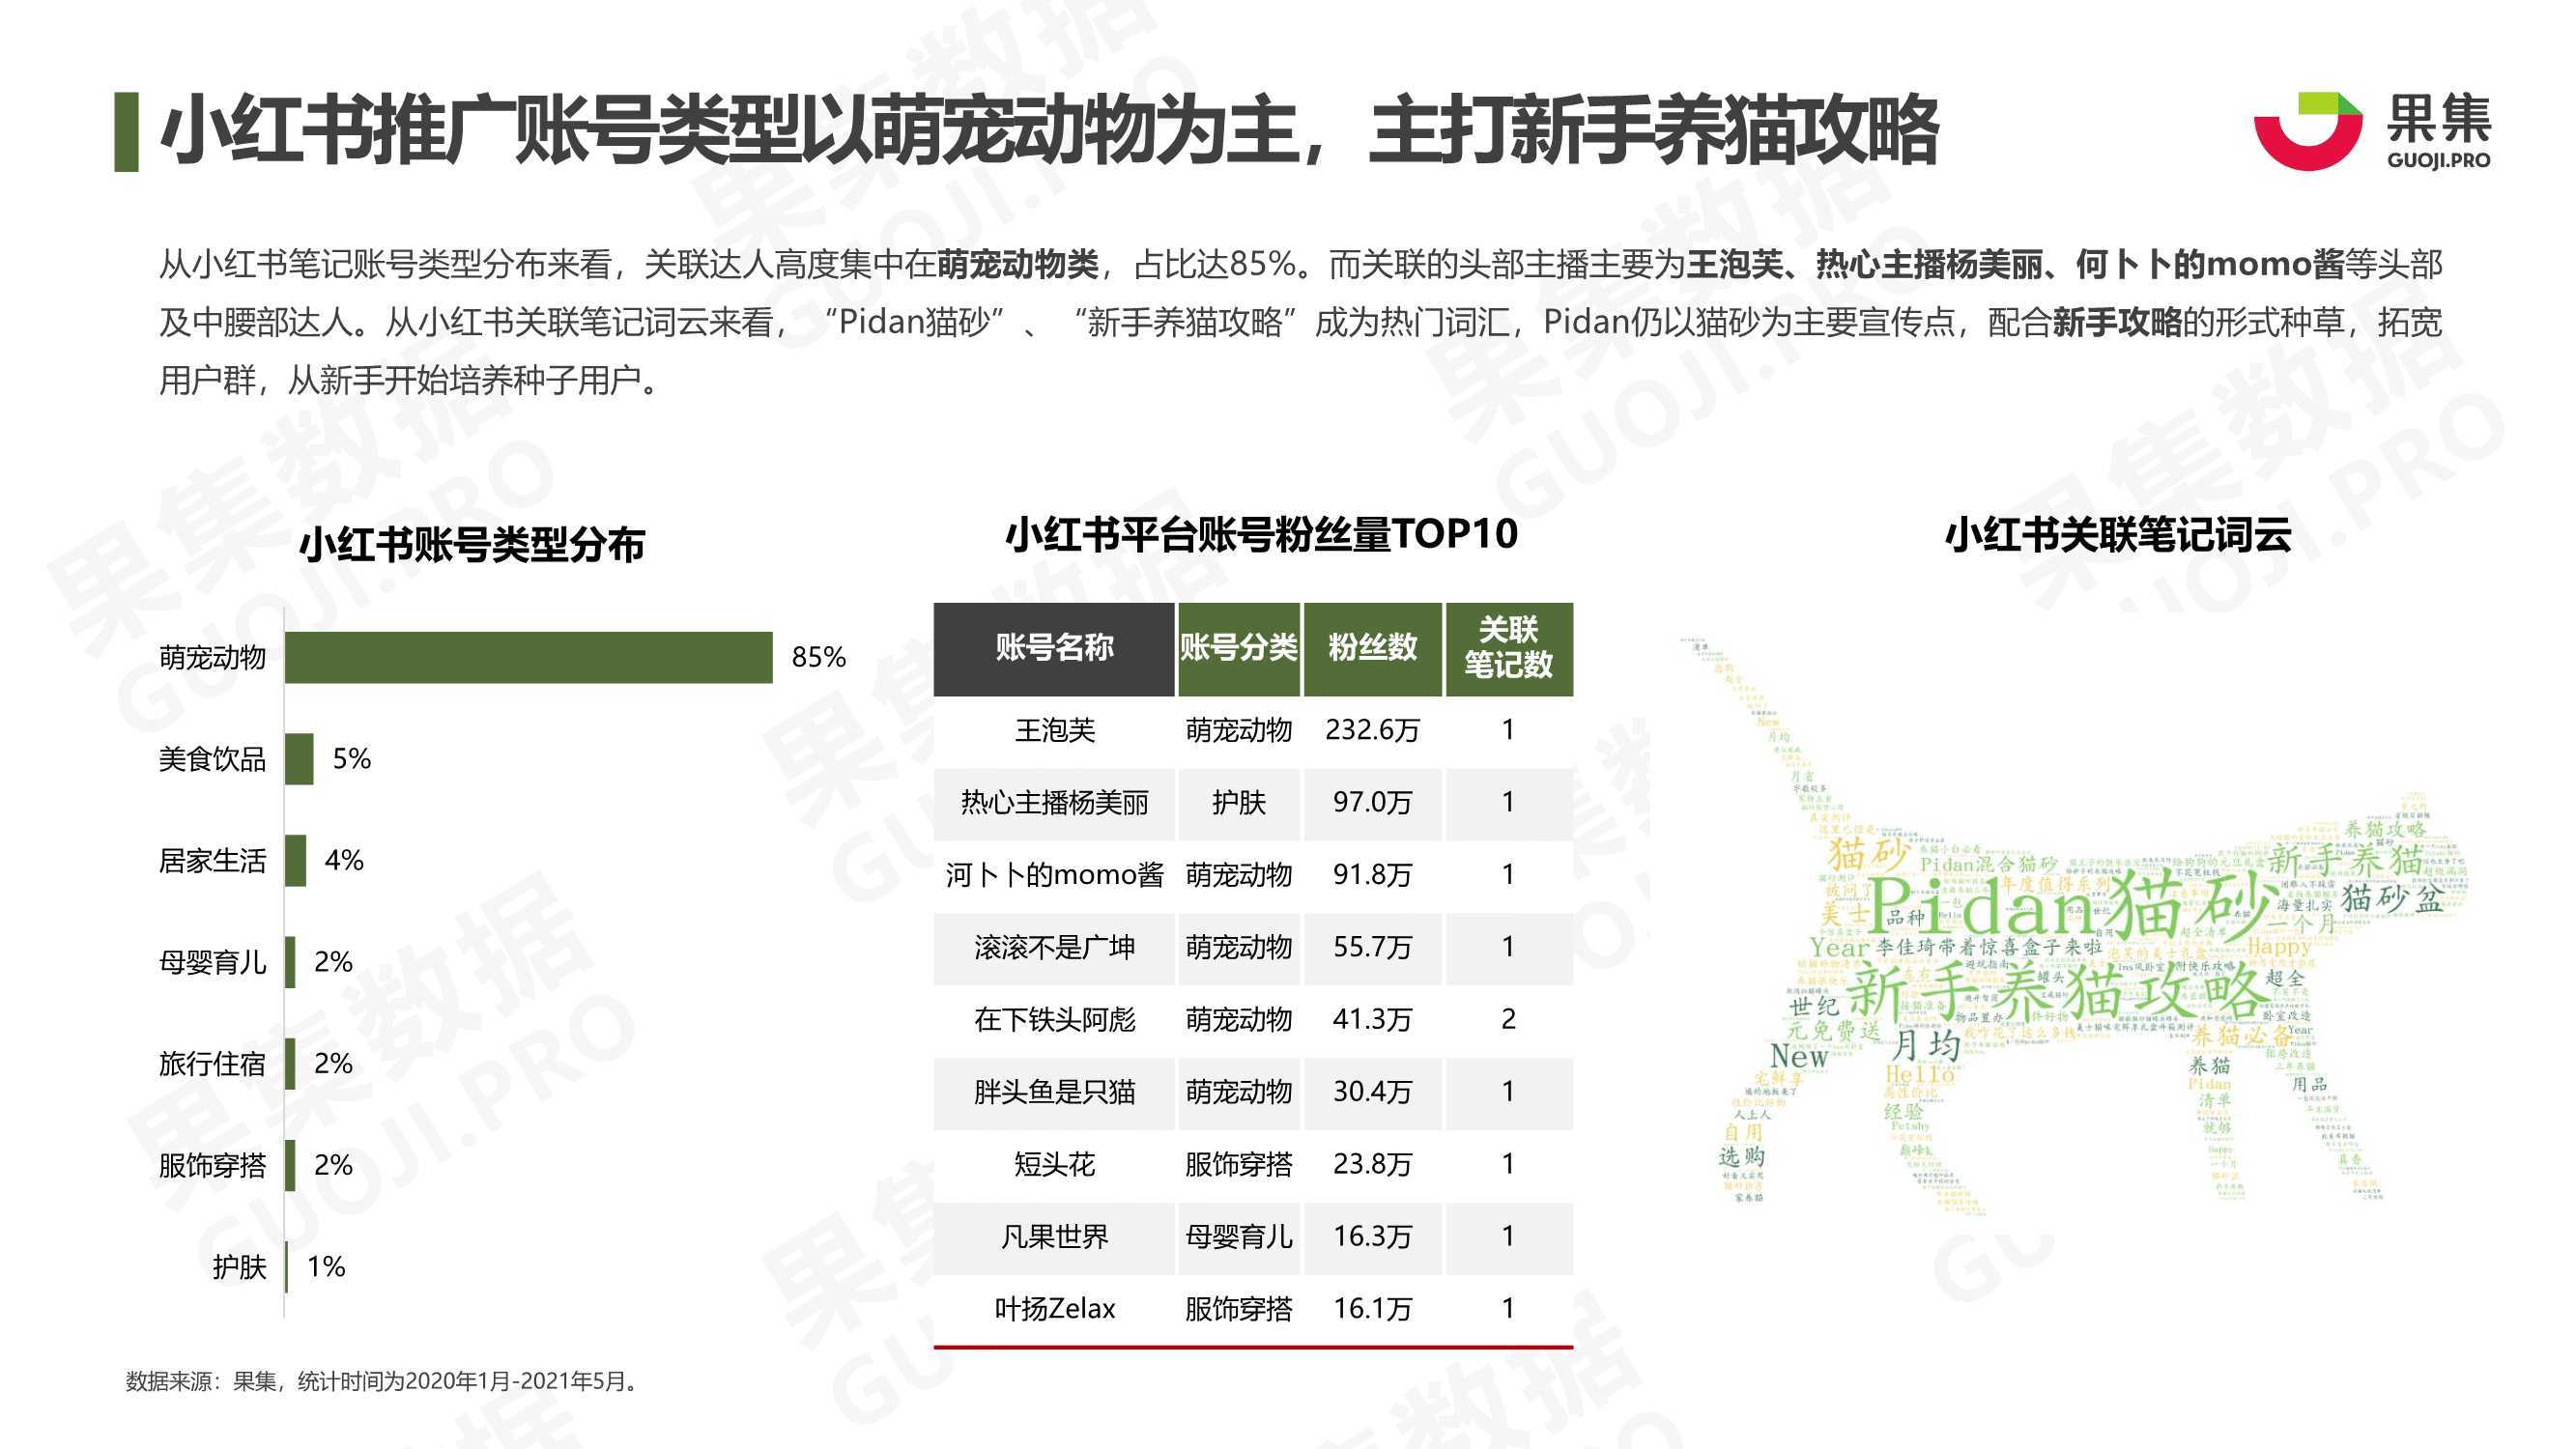Click the 美食饮品 bar in chart
Screen dimensions: 2576x1449
coord(299,759)
